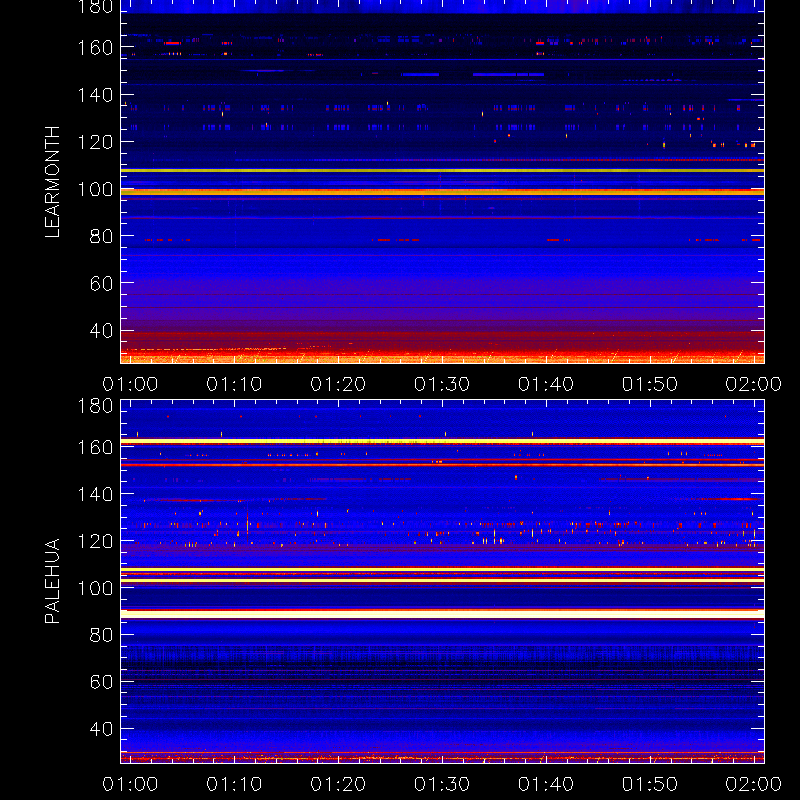Choose the 01:50 time label under PALEHUA plot
This screenshot has width=800, height=800.
(x=649, y=784)
